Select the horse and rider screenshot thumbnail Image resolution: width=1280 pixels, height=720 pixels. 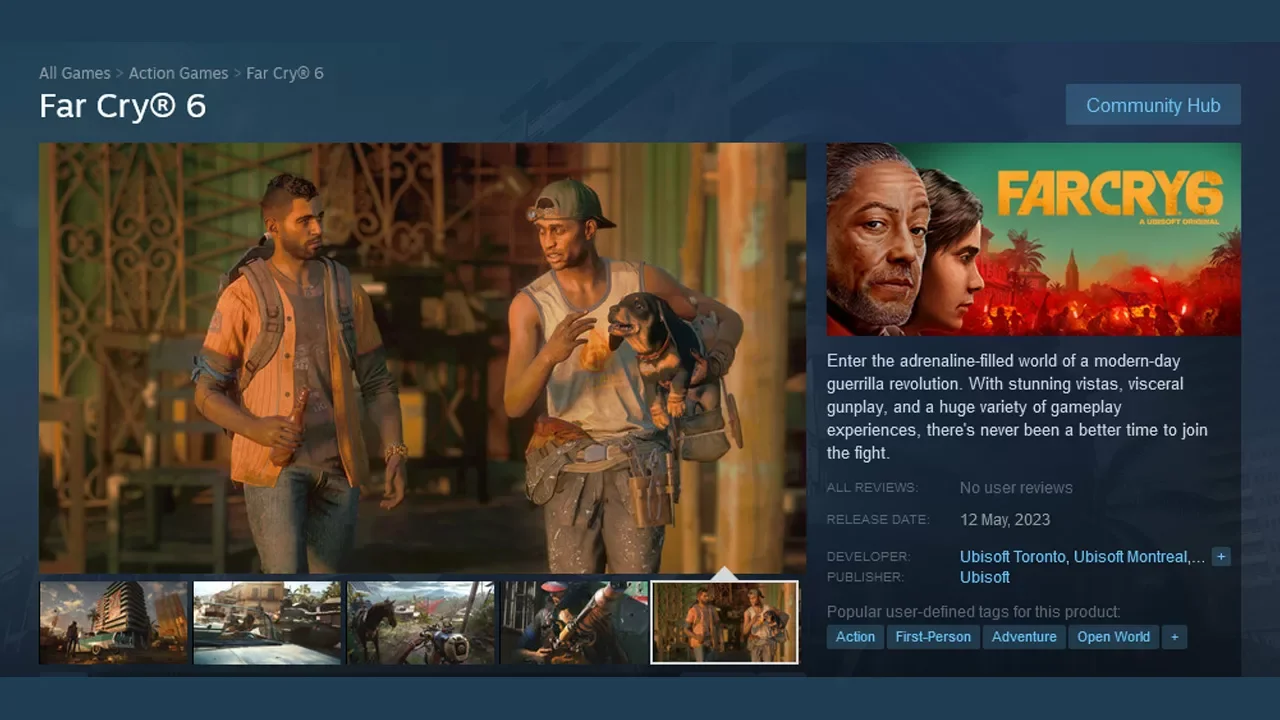(x=421, y=622)
